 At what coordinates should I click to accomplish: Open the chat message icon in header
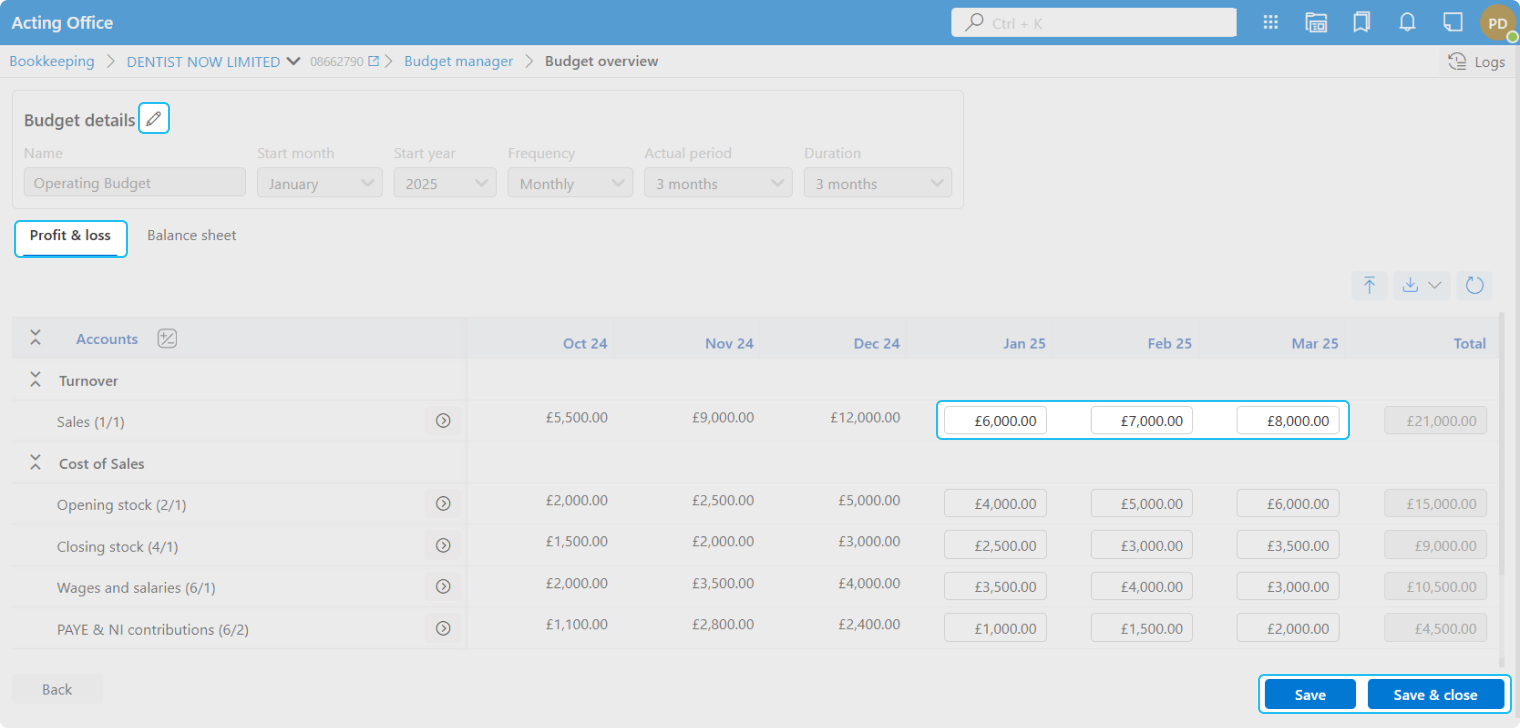point(1452,22)
